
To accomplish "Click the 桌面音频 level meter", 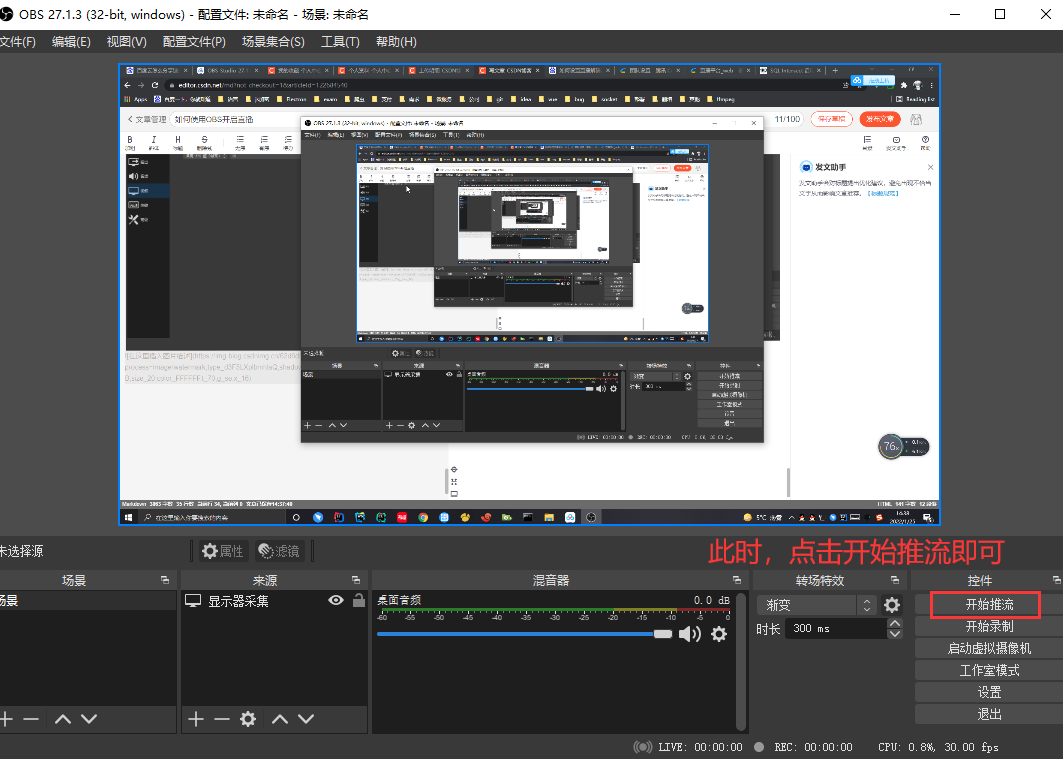I will click(553, 611).
